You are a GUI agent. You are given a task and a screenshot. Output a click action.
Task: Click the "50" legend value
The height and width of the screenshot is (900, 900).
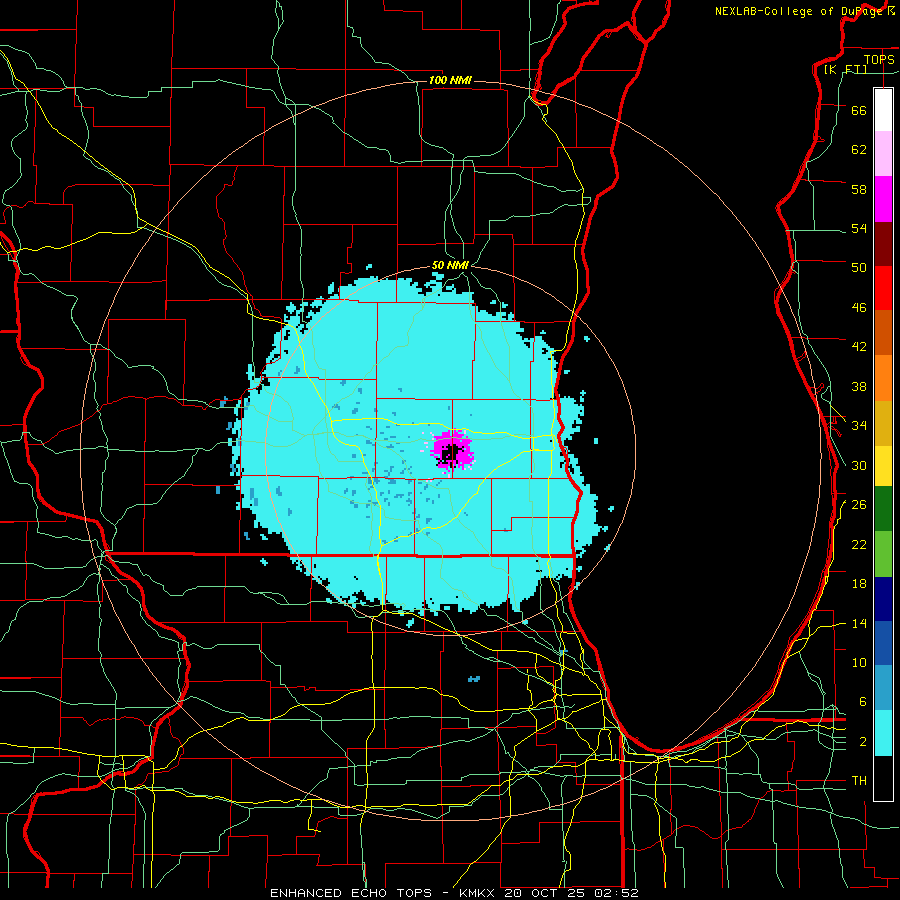pyautogui.click(x=859, y=268)
